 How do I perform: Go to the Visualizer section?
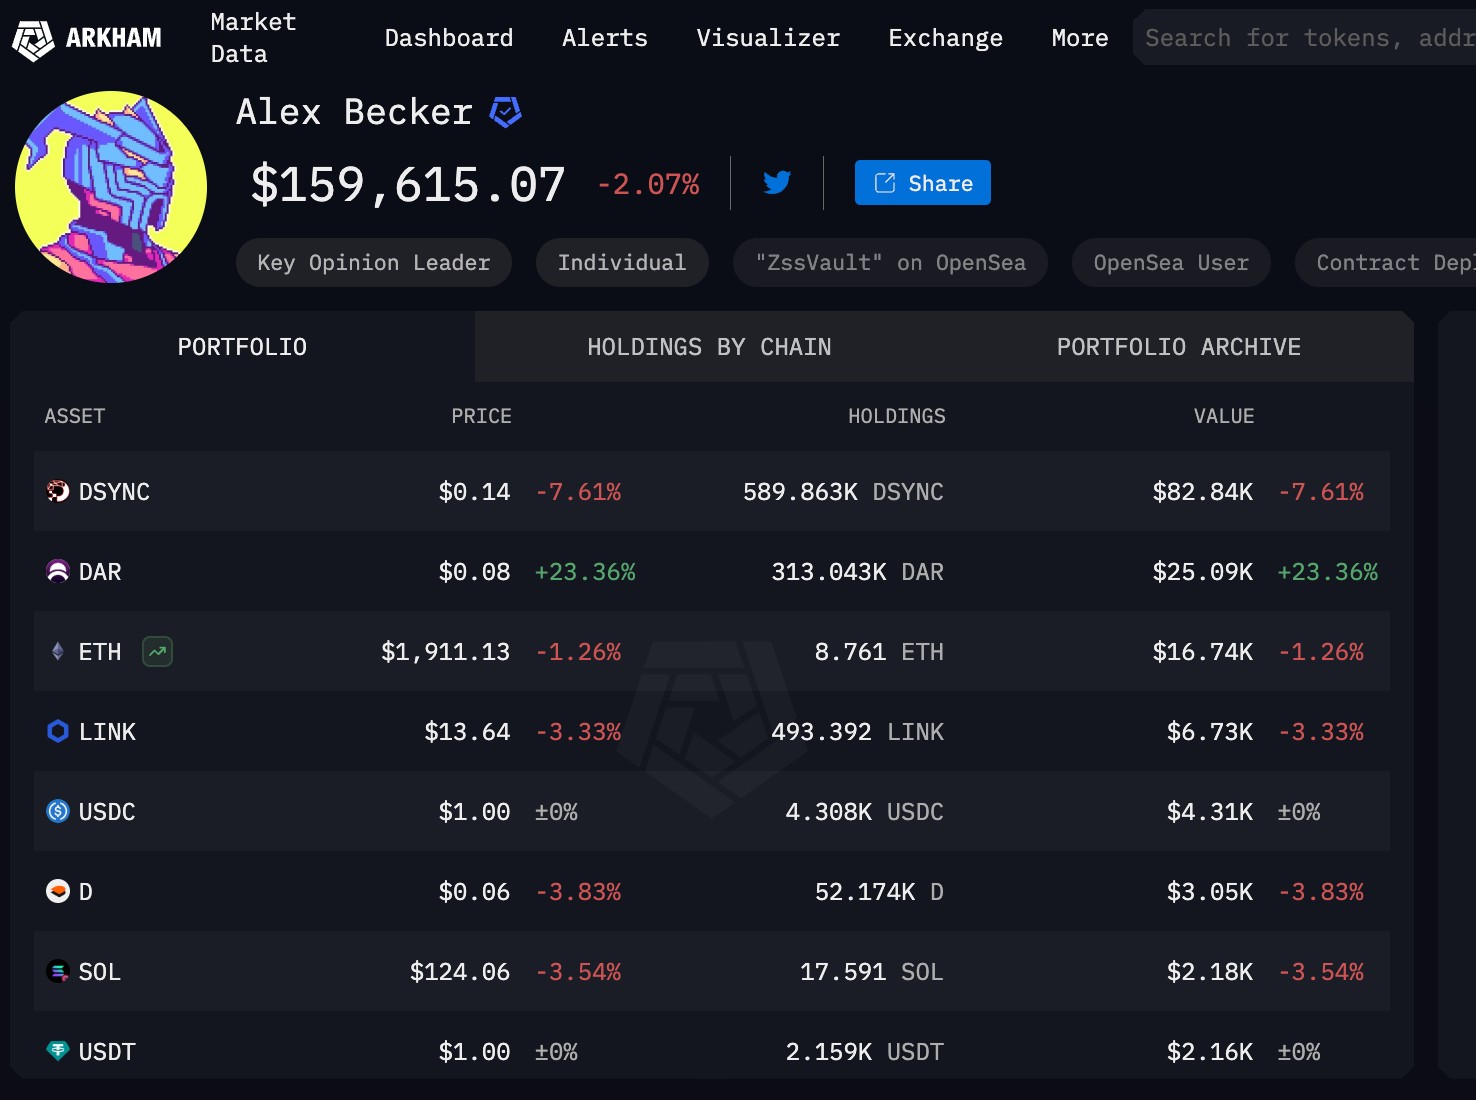(766, 38)
